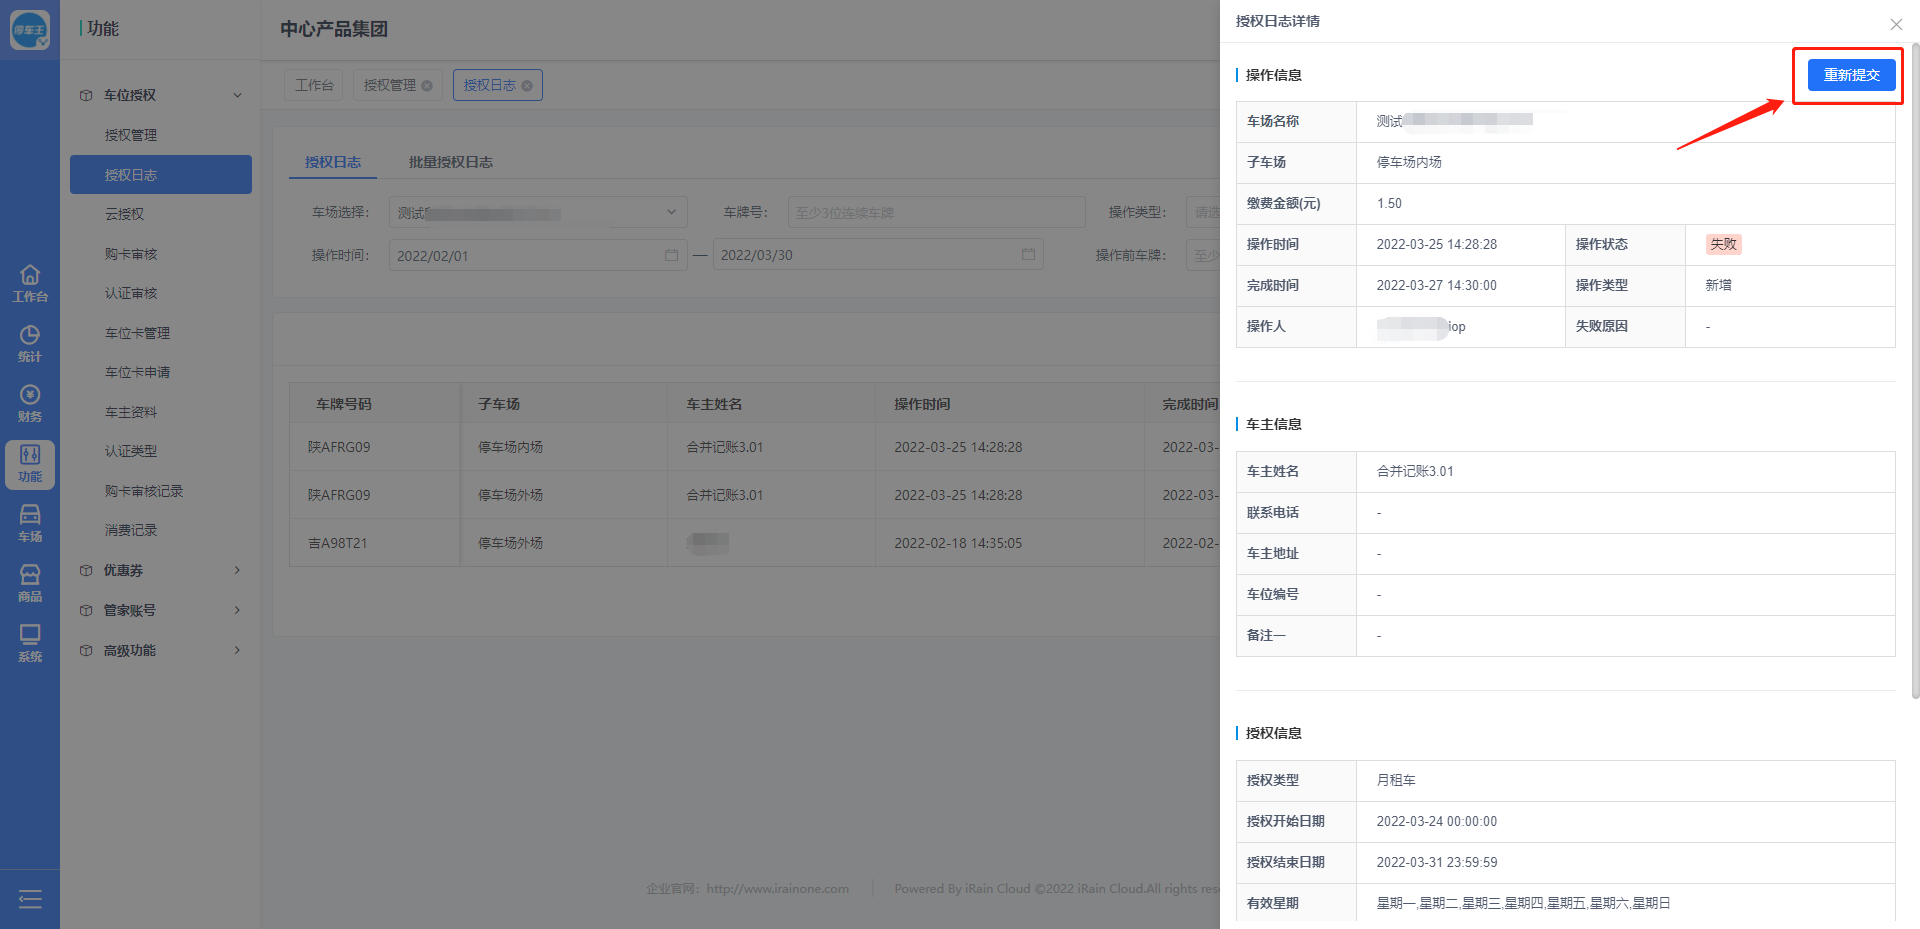Switch to the 工作台 page tab
The height and width of the screenshot is (929, 1920).
click(314, 86)
